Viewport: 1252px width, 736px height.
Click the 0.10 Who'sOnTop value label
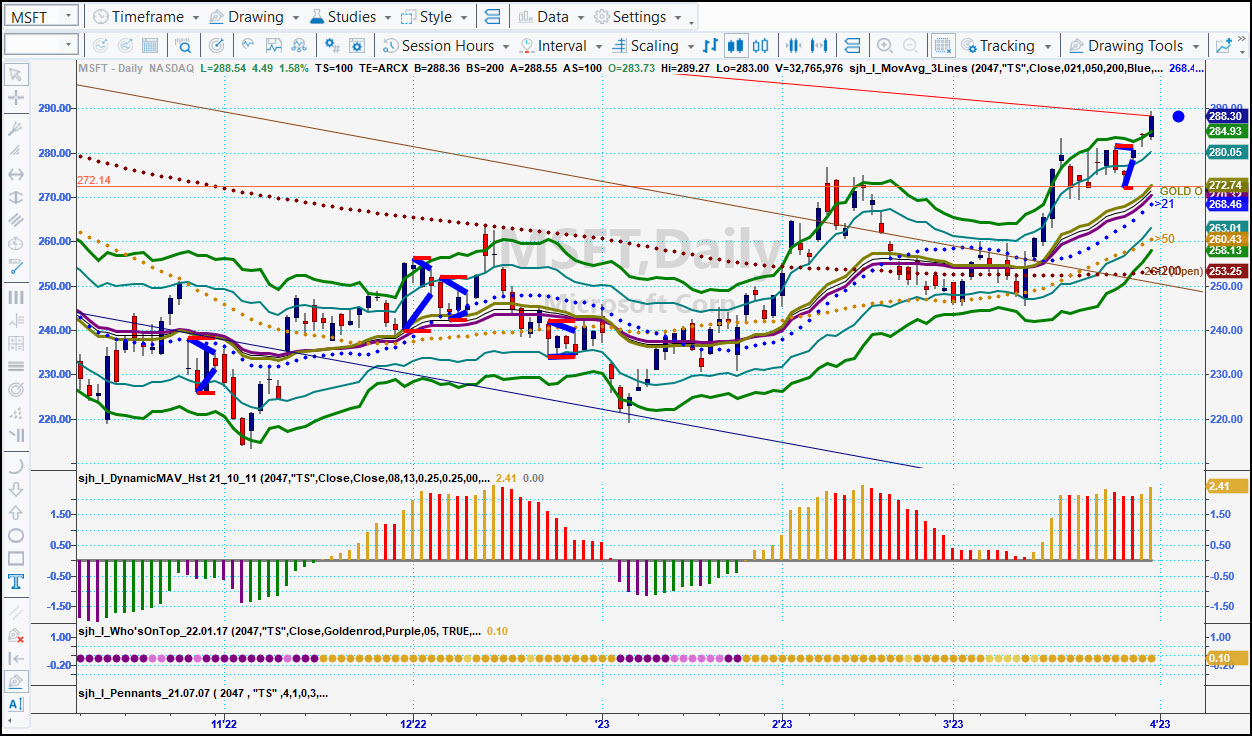(x=1226, y=658)
